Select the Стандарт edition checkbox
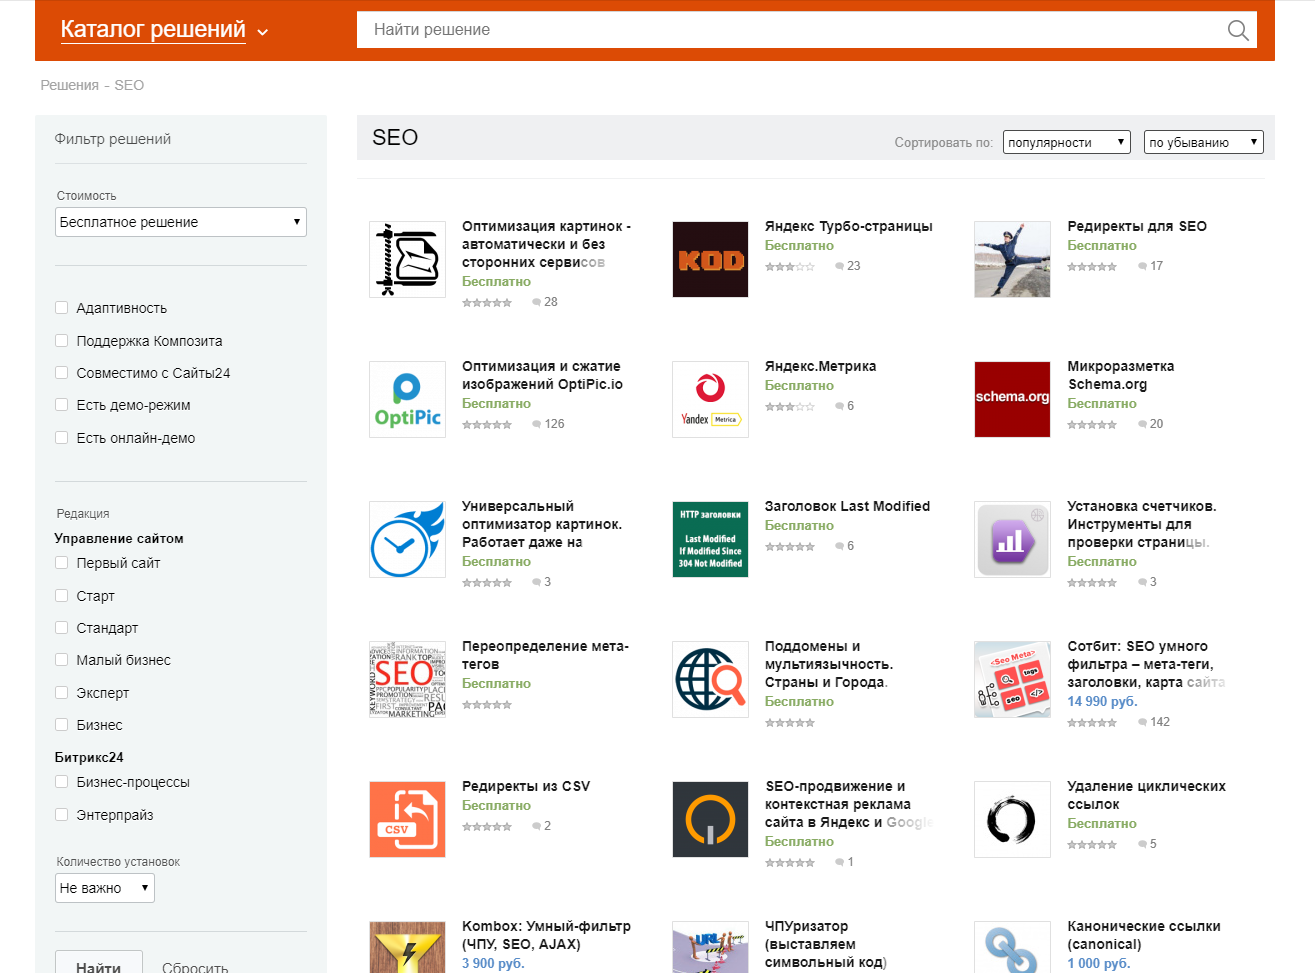 62,628
